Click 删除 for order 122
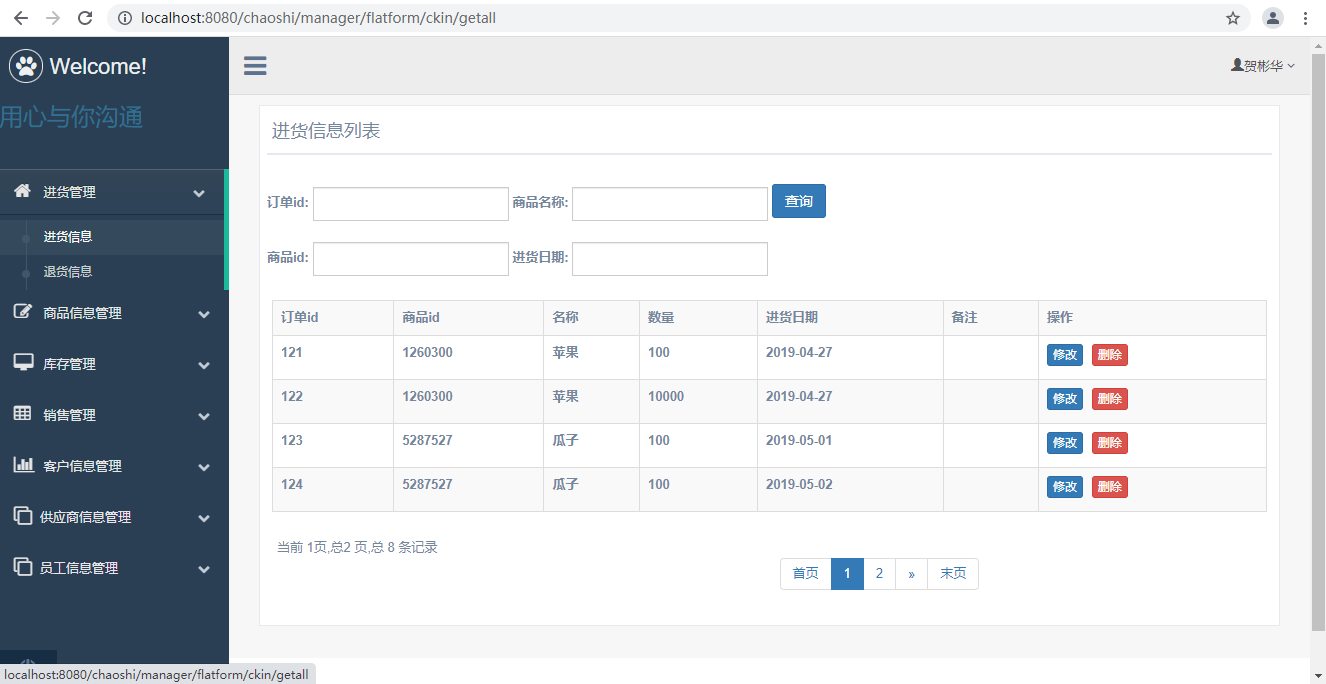This screenshot has height=684, width=1326. (1110, 399)
